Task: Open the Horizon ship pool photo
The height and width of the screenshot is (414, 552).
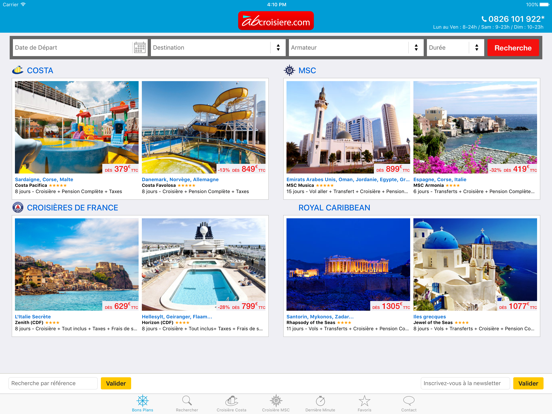Action: click(203, 264)
